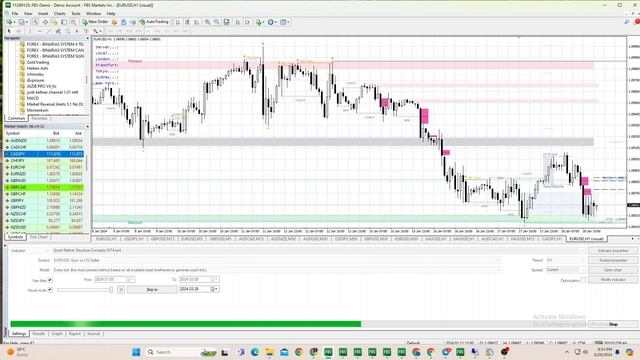Select CADJPY row in Market Watch
The height and width of the screenshot is (360, 640).
pos(44,154)
